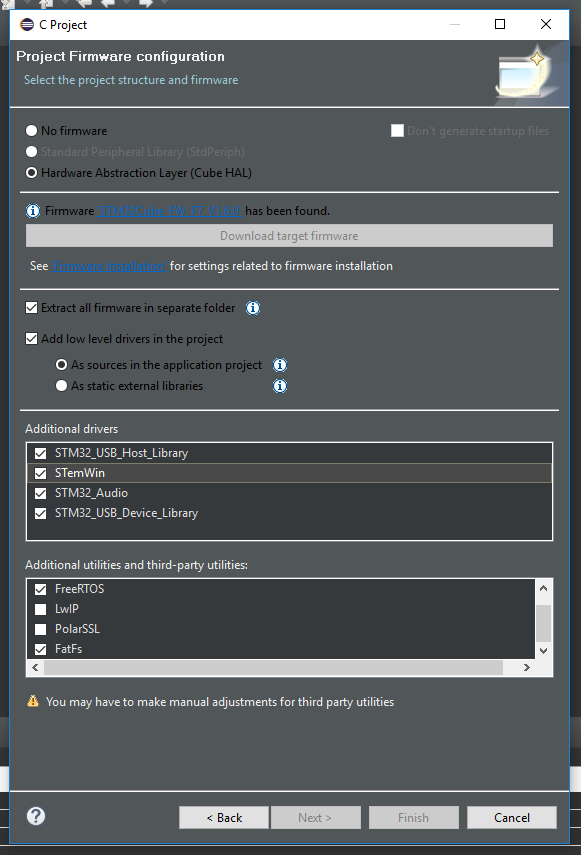Viewport: 581px width, 855px height.
Task: Click the utilities list scroll right arrow
Action: coord(526,667)
